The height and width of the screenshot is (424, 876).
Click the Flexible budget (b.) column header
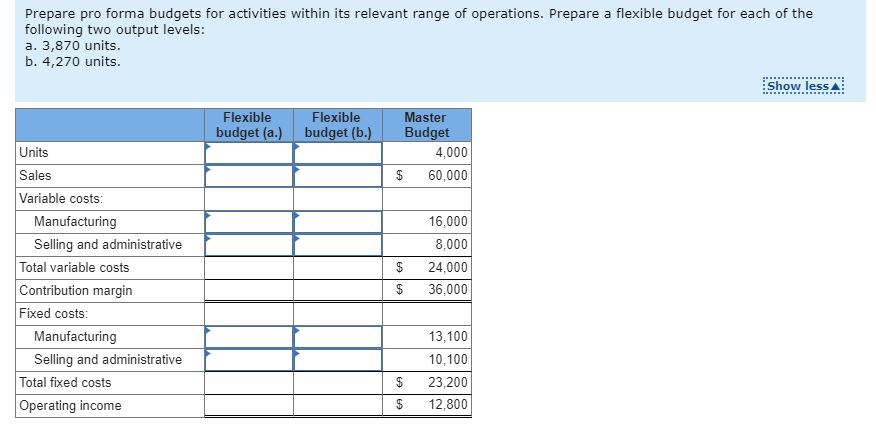(x=338, y=125)
